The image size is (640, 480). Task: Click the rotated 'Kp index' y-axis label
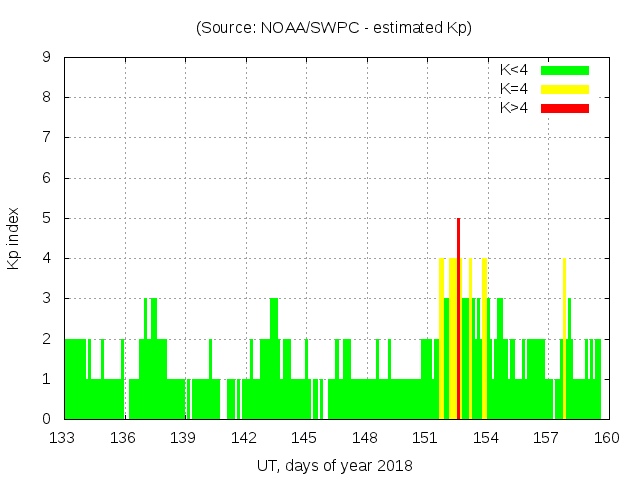click(14, 238)
